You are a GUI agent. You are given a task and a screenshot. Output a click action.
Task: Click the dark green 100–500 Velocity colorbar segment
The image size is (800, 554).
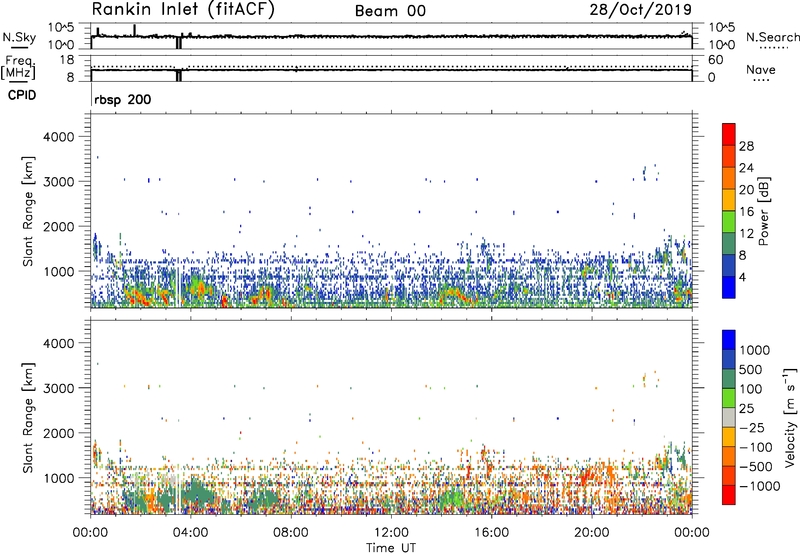[x=729, y=379]
